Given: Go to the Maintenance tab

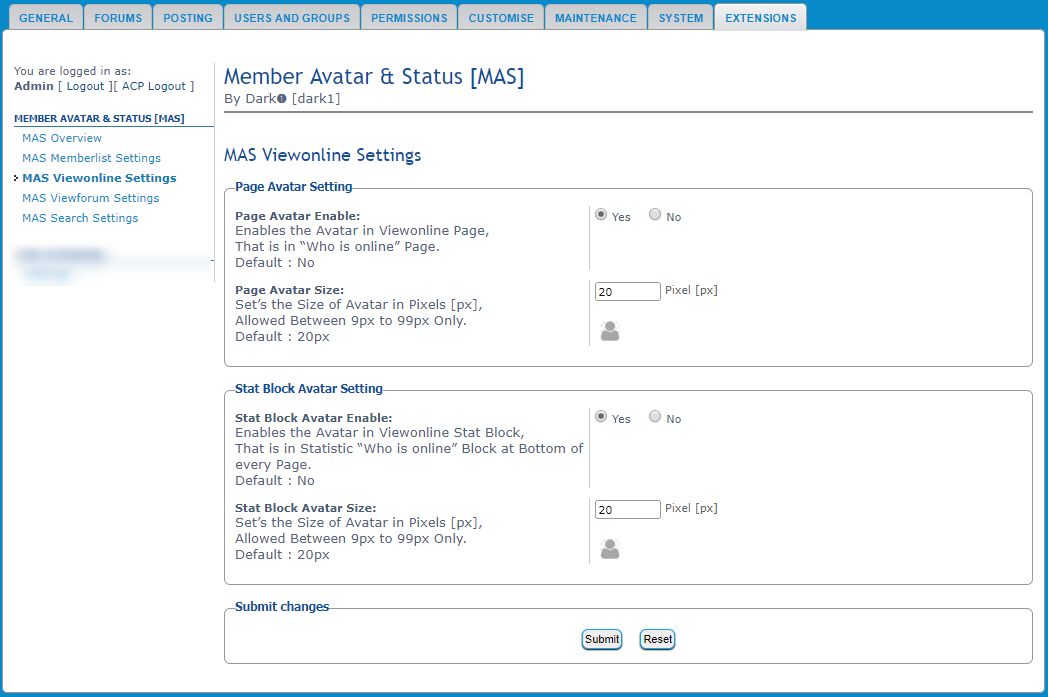Looking at the screenshot, I should pos(595,18).
